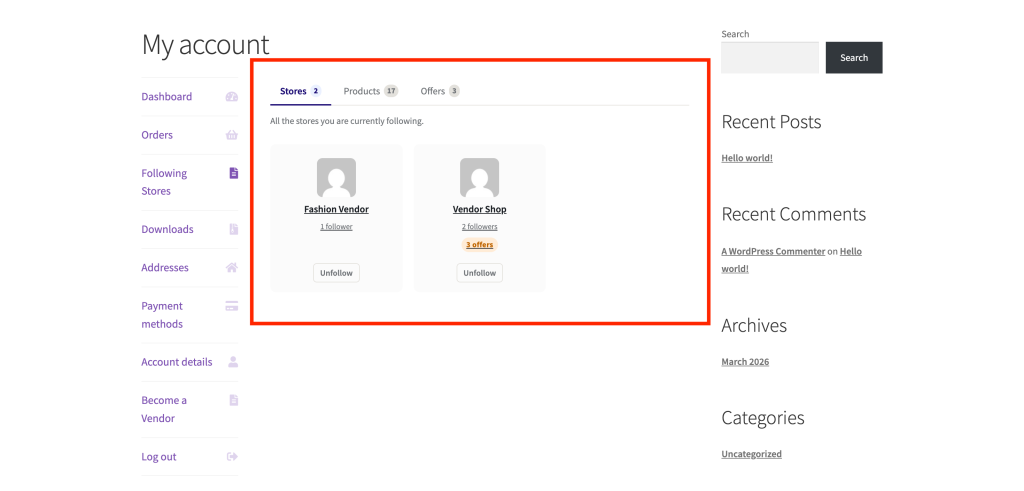Open Fashion Vendor avatar image

coord(336,178)
